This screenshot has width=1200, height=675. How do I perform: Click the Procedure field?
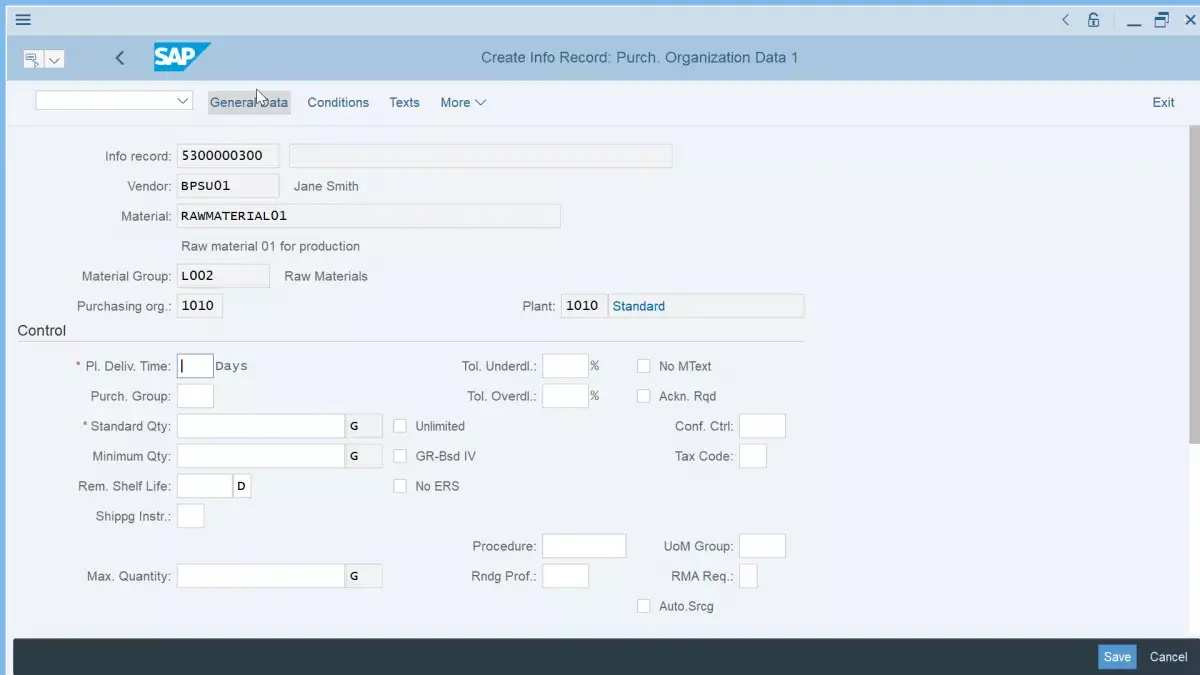(584, 546)
